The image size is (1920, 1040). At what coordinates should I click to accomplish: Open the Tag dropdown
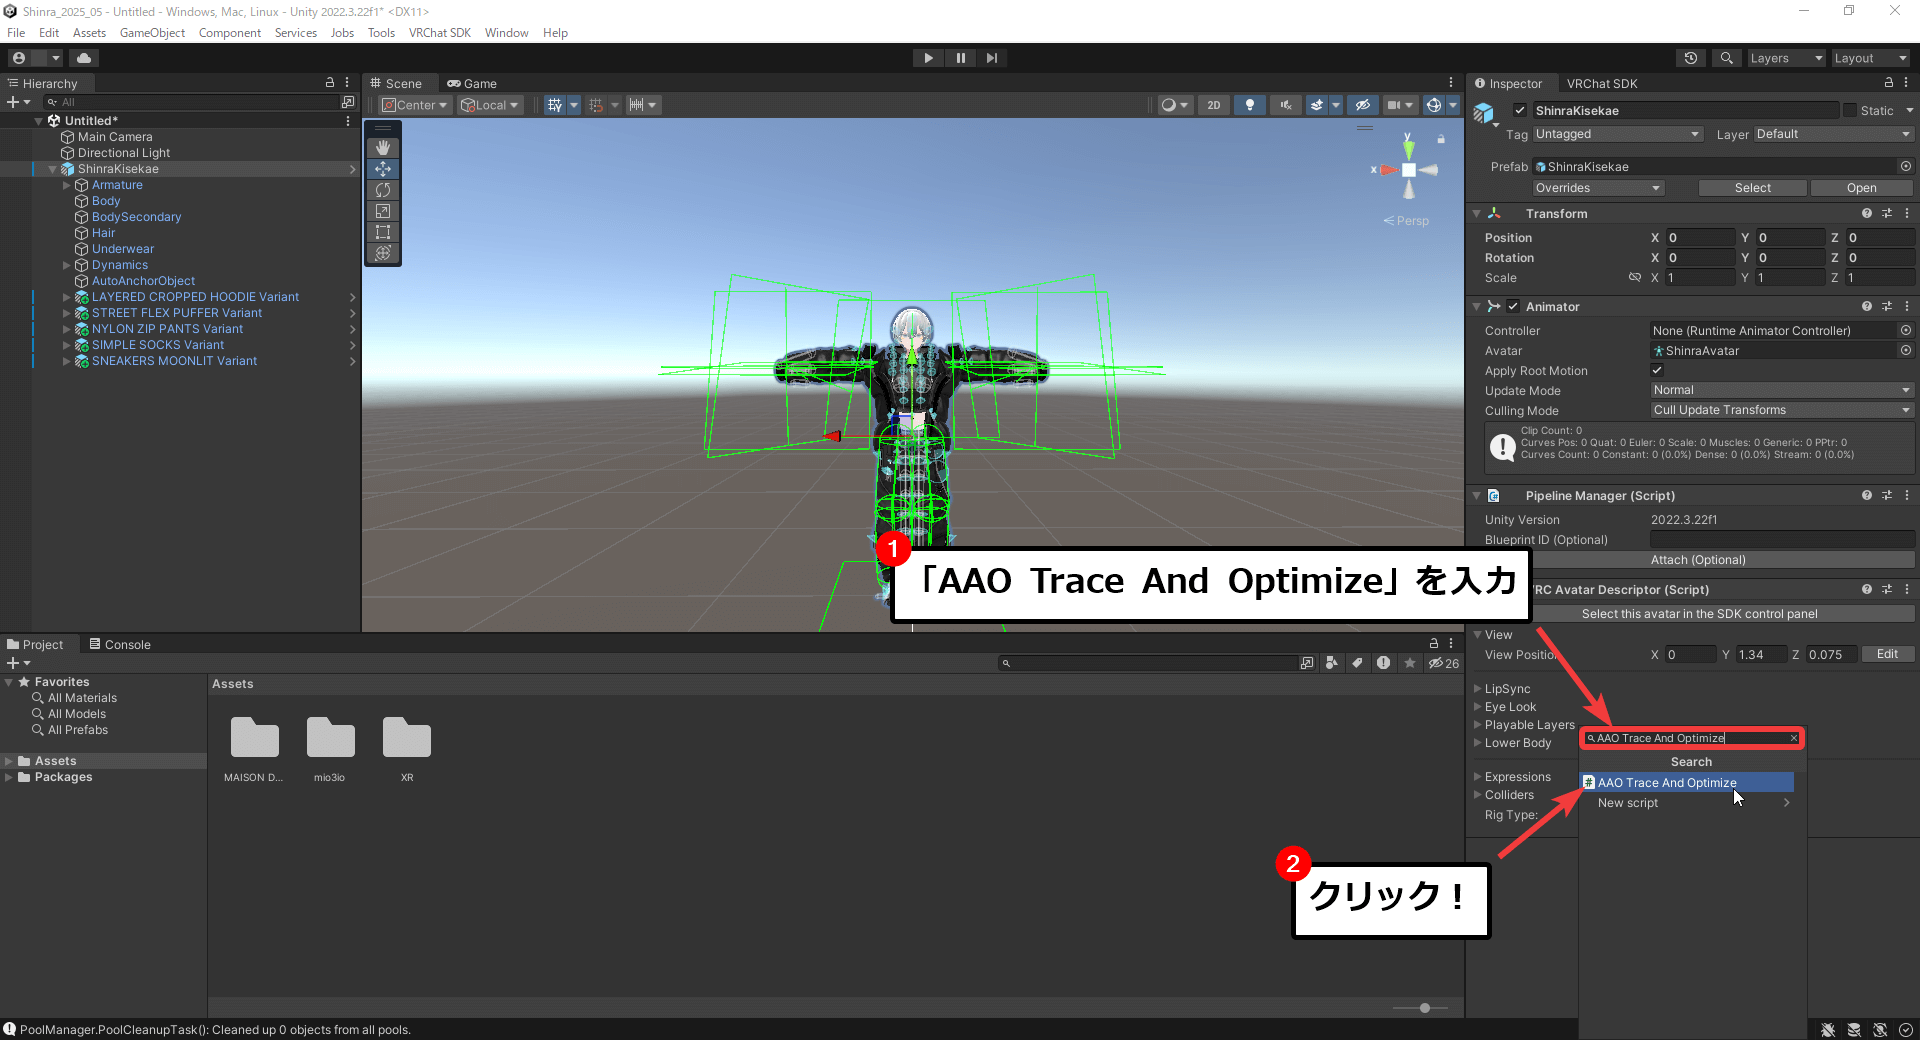[x=1617, y=134]
